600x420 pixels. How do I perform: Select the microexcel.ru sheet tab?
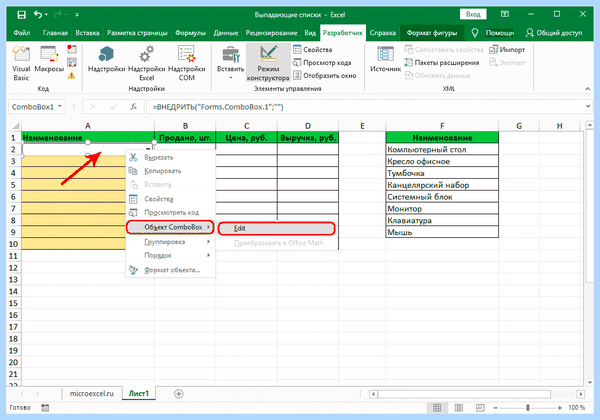[x=92, y=393]
